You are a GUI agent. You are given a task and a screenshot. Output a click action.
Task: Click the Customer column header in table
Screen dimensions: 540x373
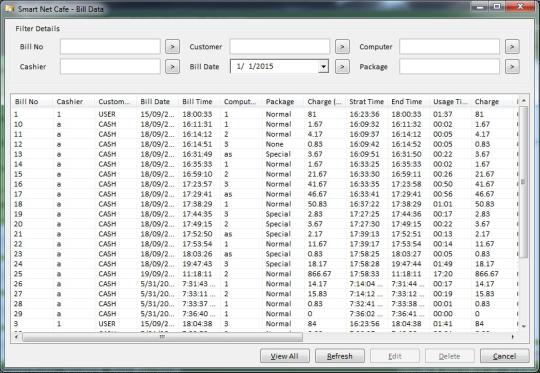(116, 102)
